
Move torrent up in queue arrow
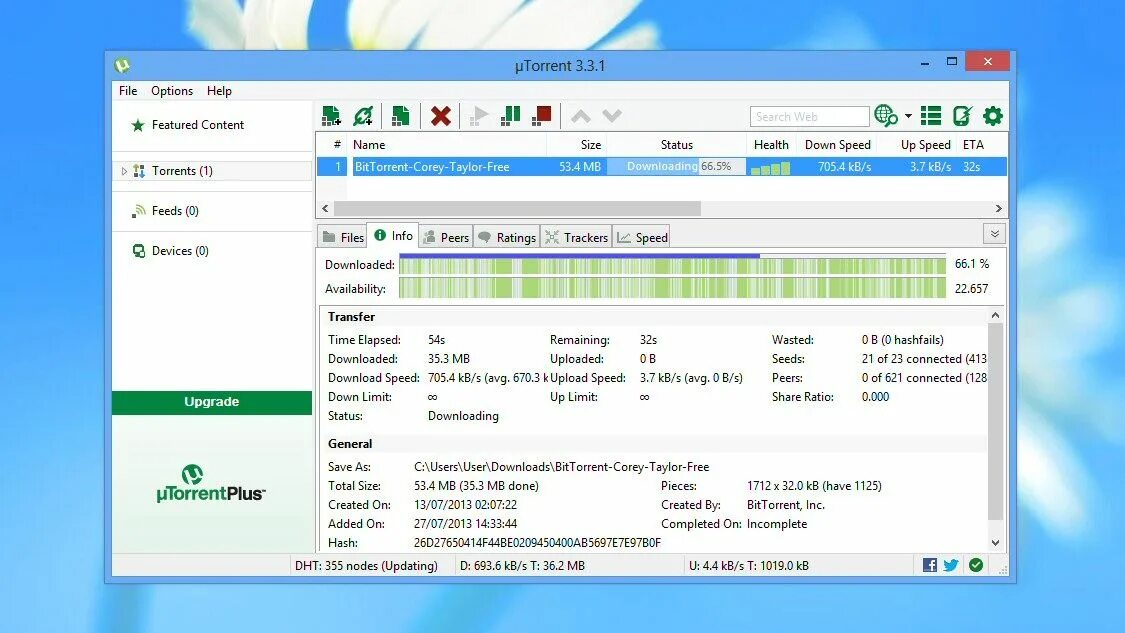(x=580, y=116)
